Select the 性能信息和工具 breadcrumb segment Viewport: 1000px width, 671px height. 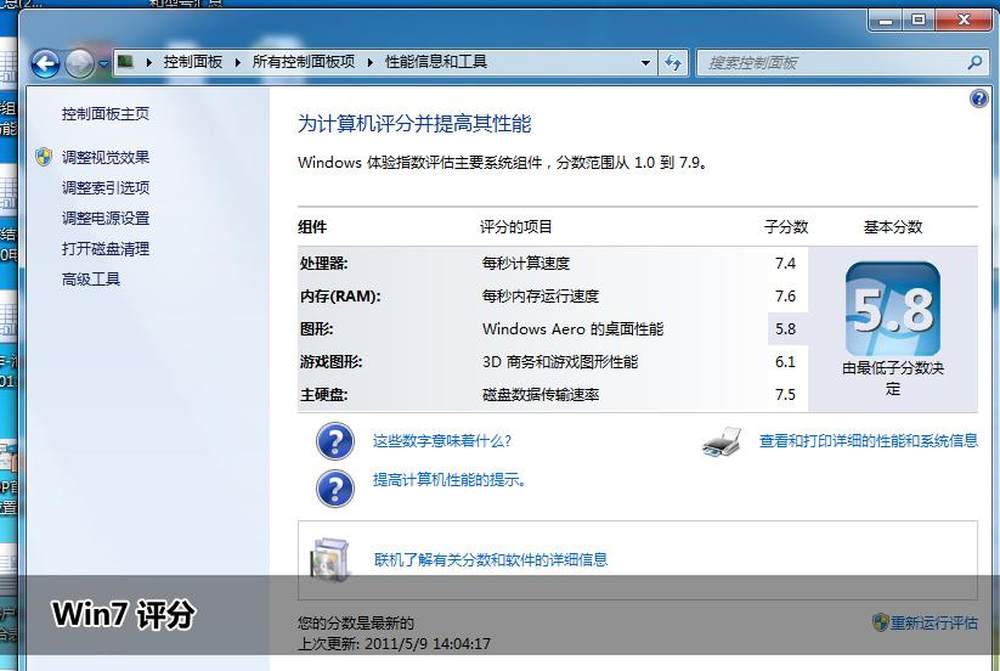(436, 62)
